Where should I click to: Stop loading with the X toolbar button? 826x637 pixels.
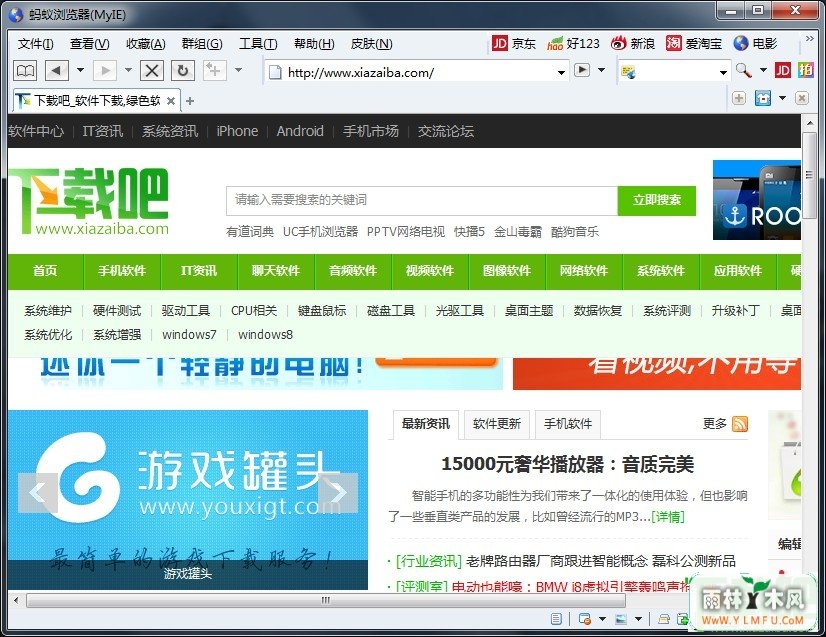(x=152, y=70)
